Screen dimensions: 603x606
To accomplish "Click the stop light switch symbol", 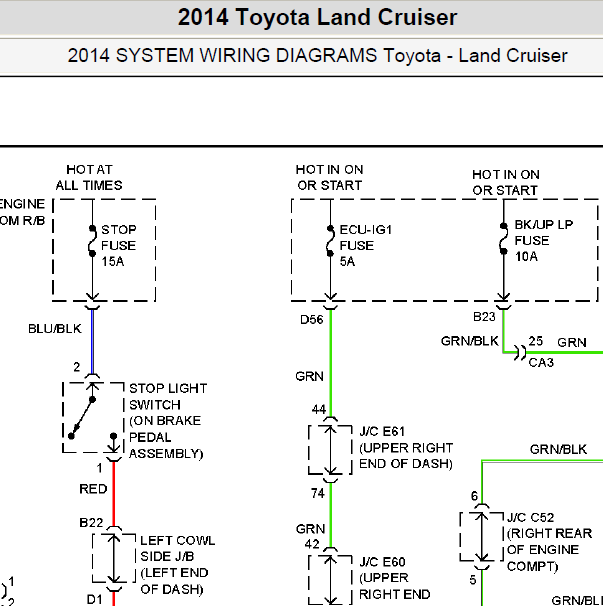I will (x=93, y=417).
